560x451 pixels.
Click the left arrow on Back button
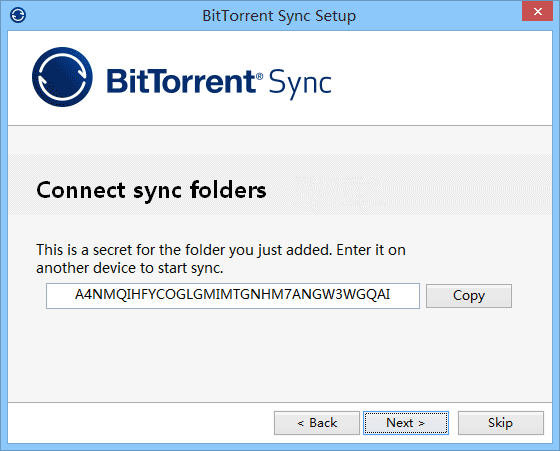click(301, 423)
